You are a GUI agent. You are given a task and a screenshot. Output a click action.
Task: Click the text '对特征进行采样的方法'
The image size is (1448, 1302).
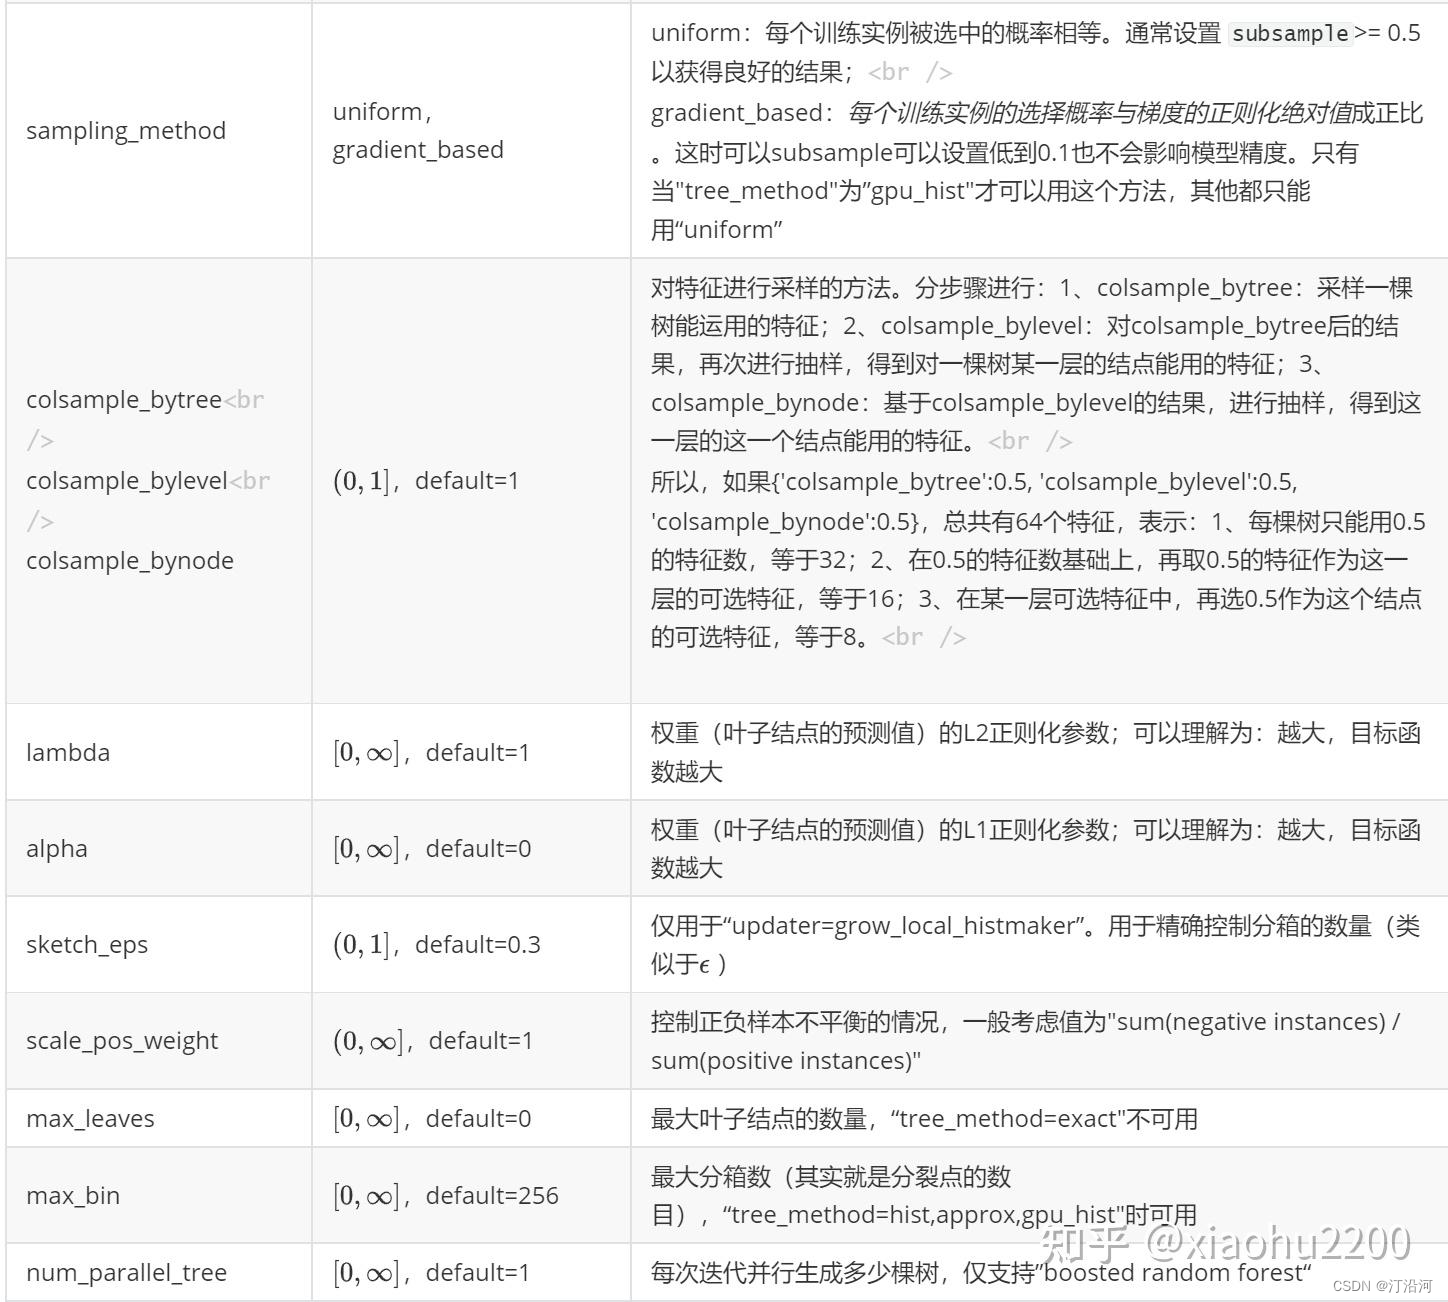click(770, 288)
